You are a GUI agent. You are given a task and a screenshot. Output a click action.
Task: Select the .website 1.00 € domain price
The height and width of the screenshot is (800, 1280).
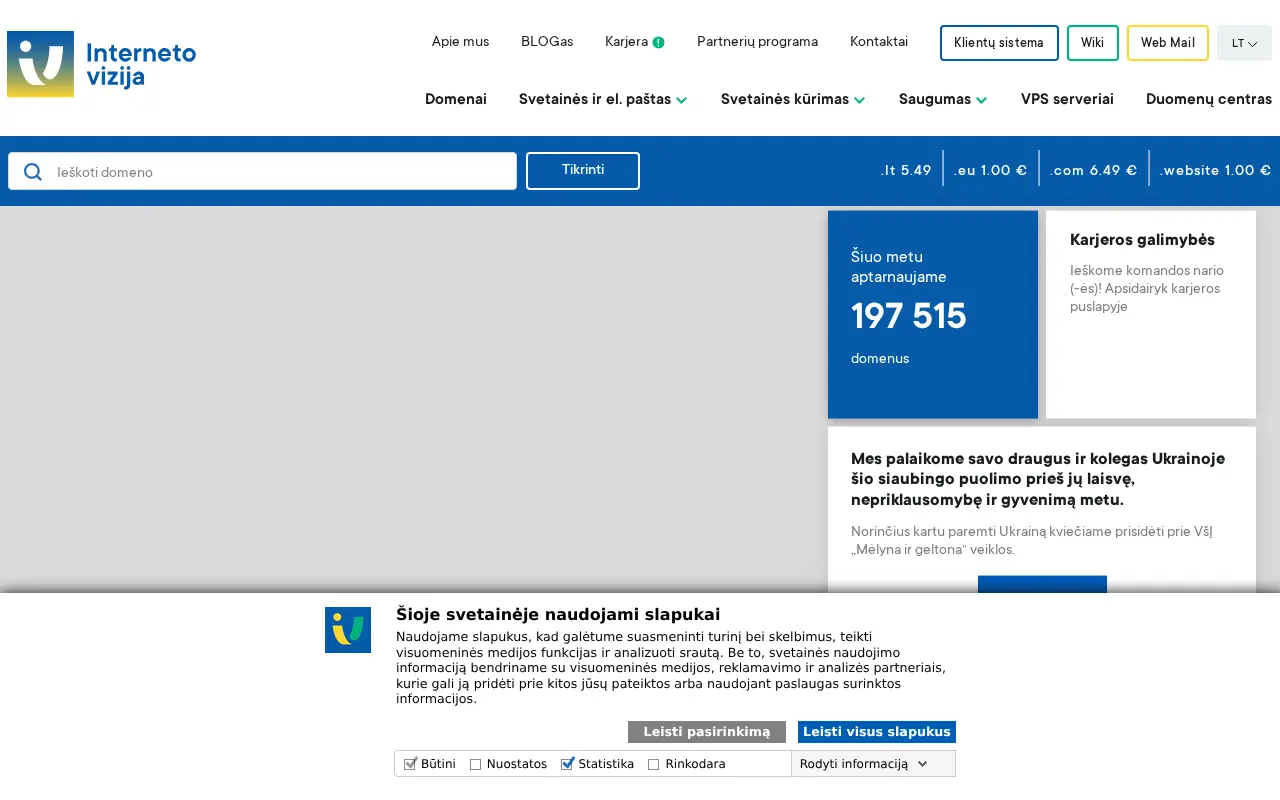(x=1216, y=170)
